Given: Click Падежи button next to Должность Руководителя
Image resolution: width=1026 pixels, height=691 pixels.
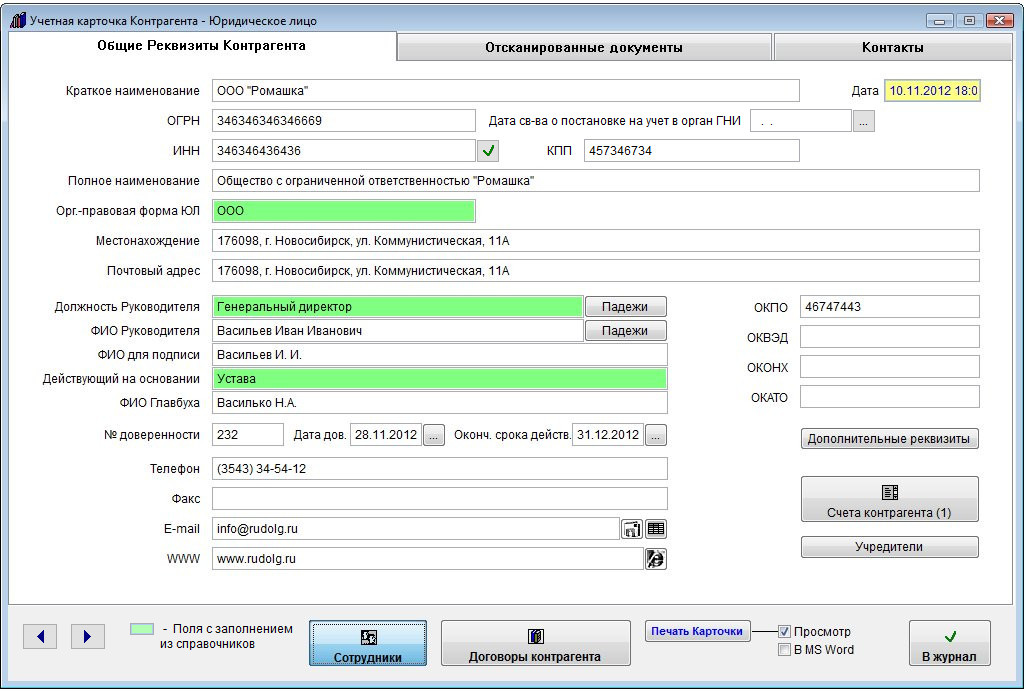Looking at the screenshot, I should pos(625,307).
